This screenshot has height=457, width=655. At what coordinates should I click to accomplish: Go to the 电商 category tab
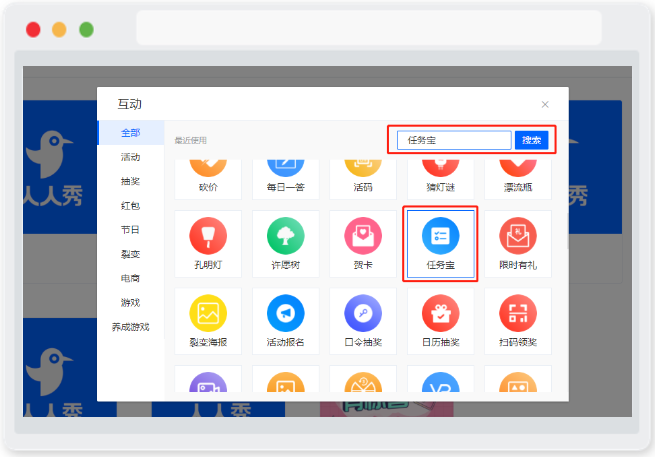pyautogui.click(x=130, y=278)
